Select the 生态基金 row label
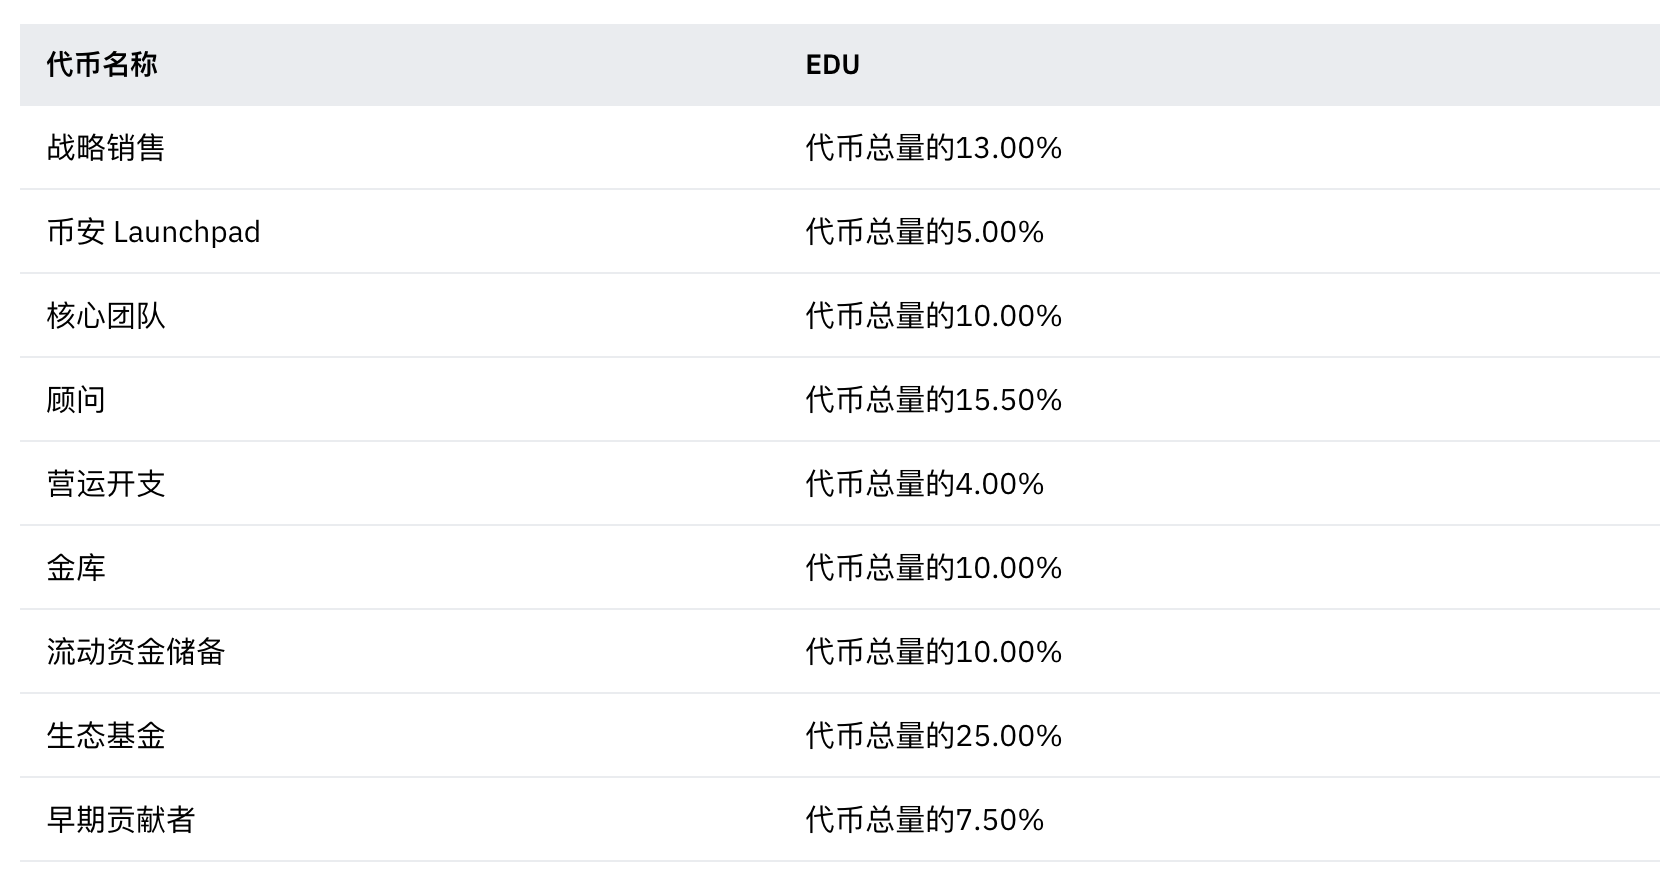Viewport: 1678px width, 880px height. [x=106, y=736]
